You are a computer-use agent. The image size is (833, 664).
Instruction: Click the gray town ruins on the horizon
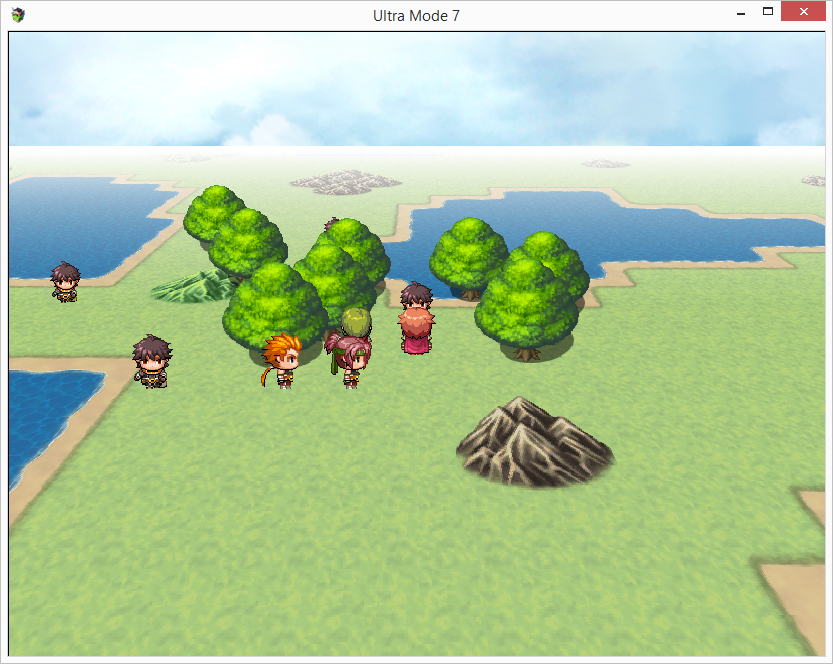pos(345,182)
